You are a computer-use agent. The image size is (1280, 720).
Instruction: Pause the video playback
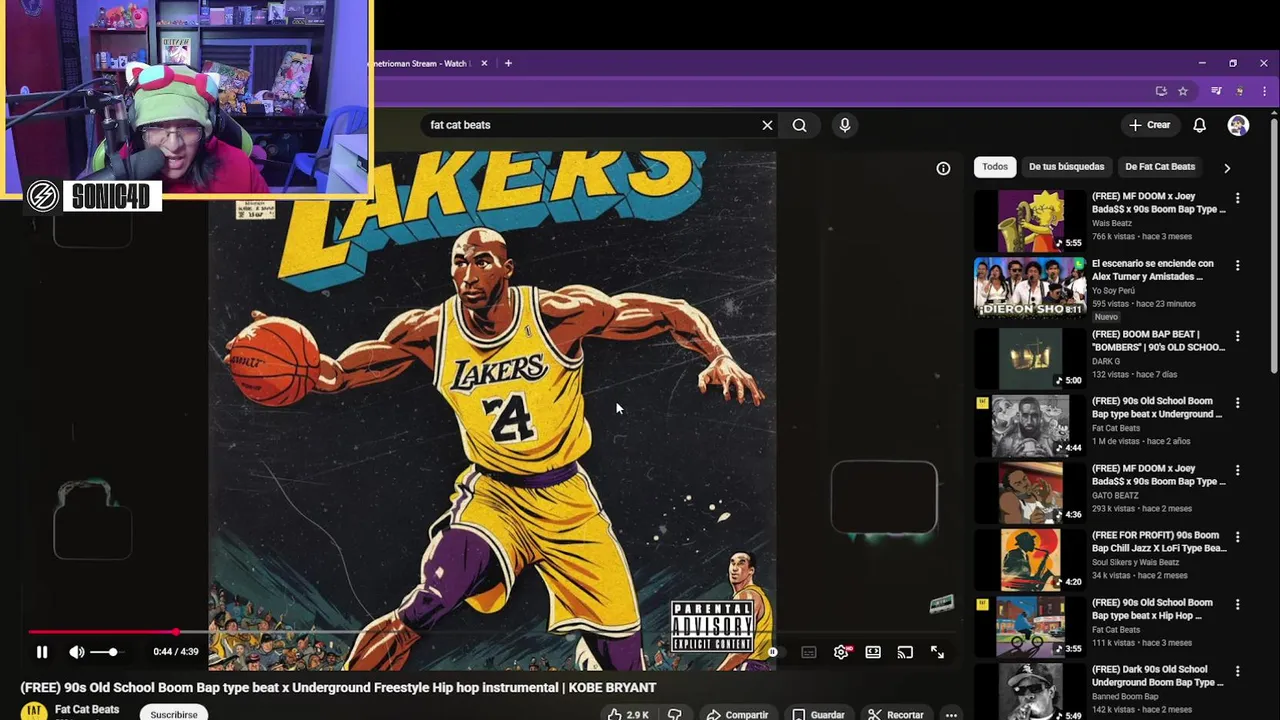point(42,652)
